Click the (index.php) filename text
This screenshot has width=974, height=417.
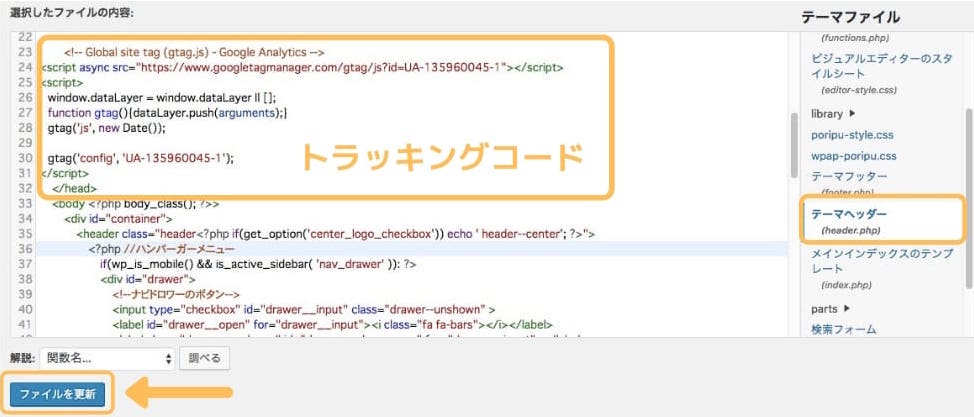click(846, 285)
